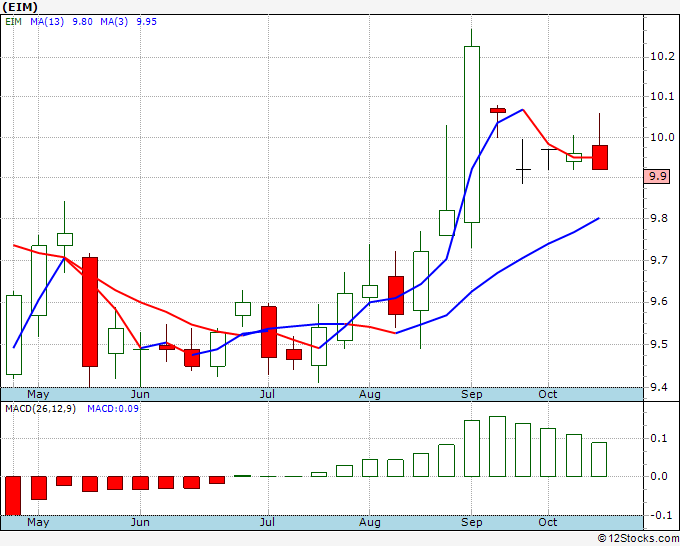Click the 10.2 price axis label
This screenshot has width=680, height=546.
click(x=662, y=56)
